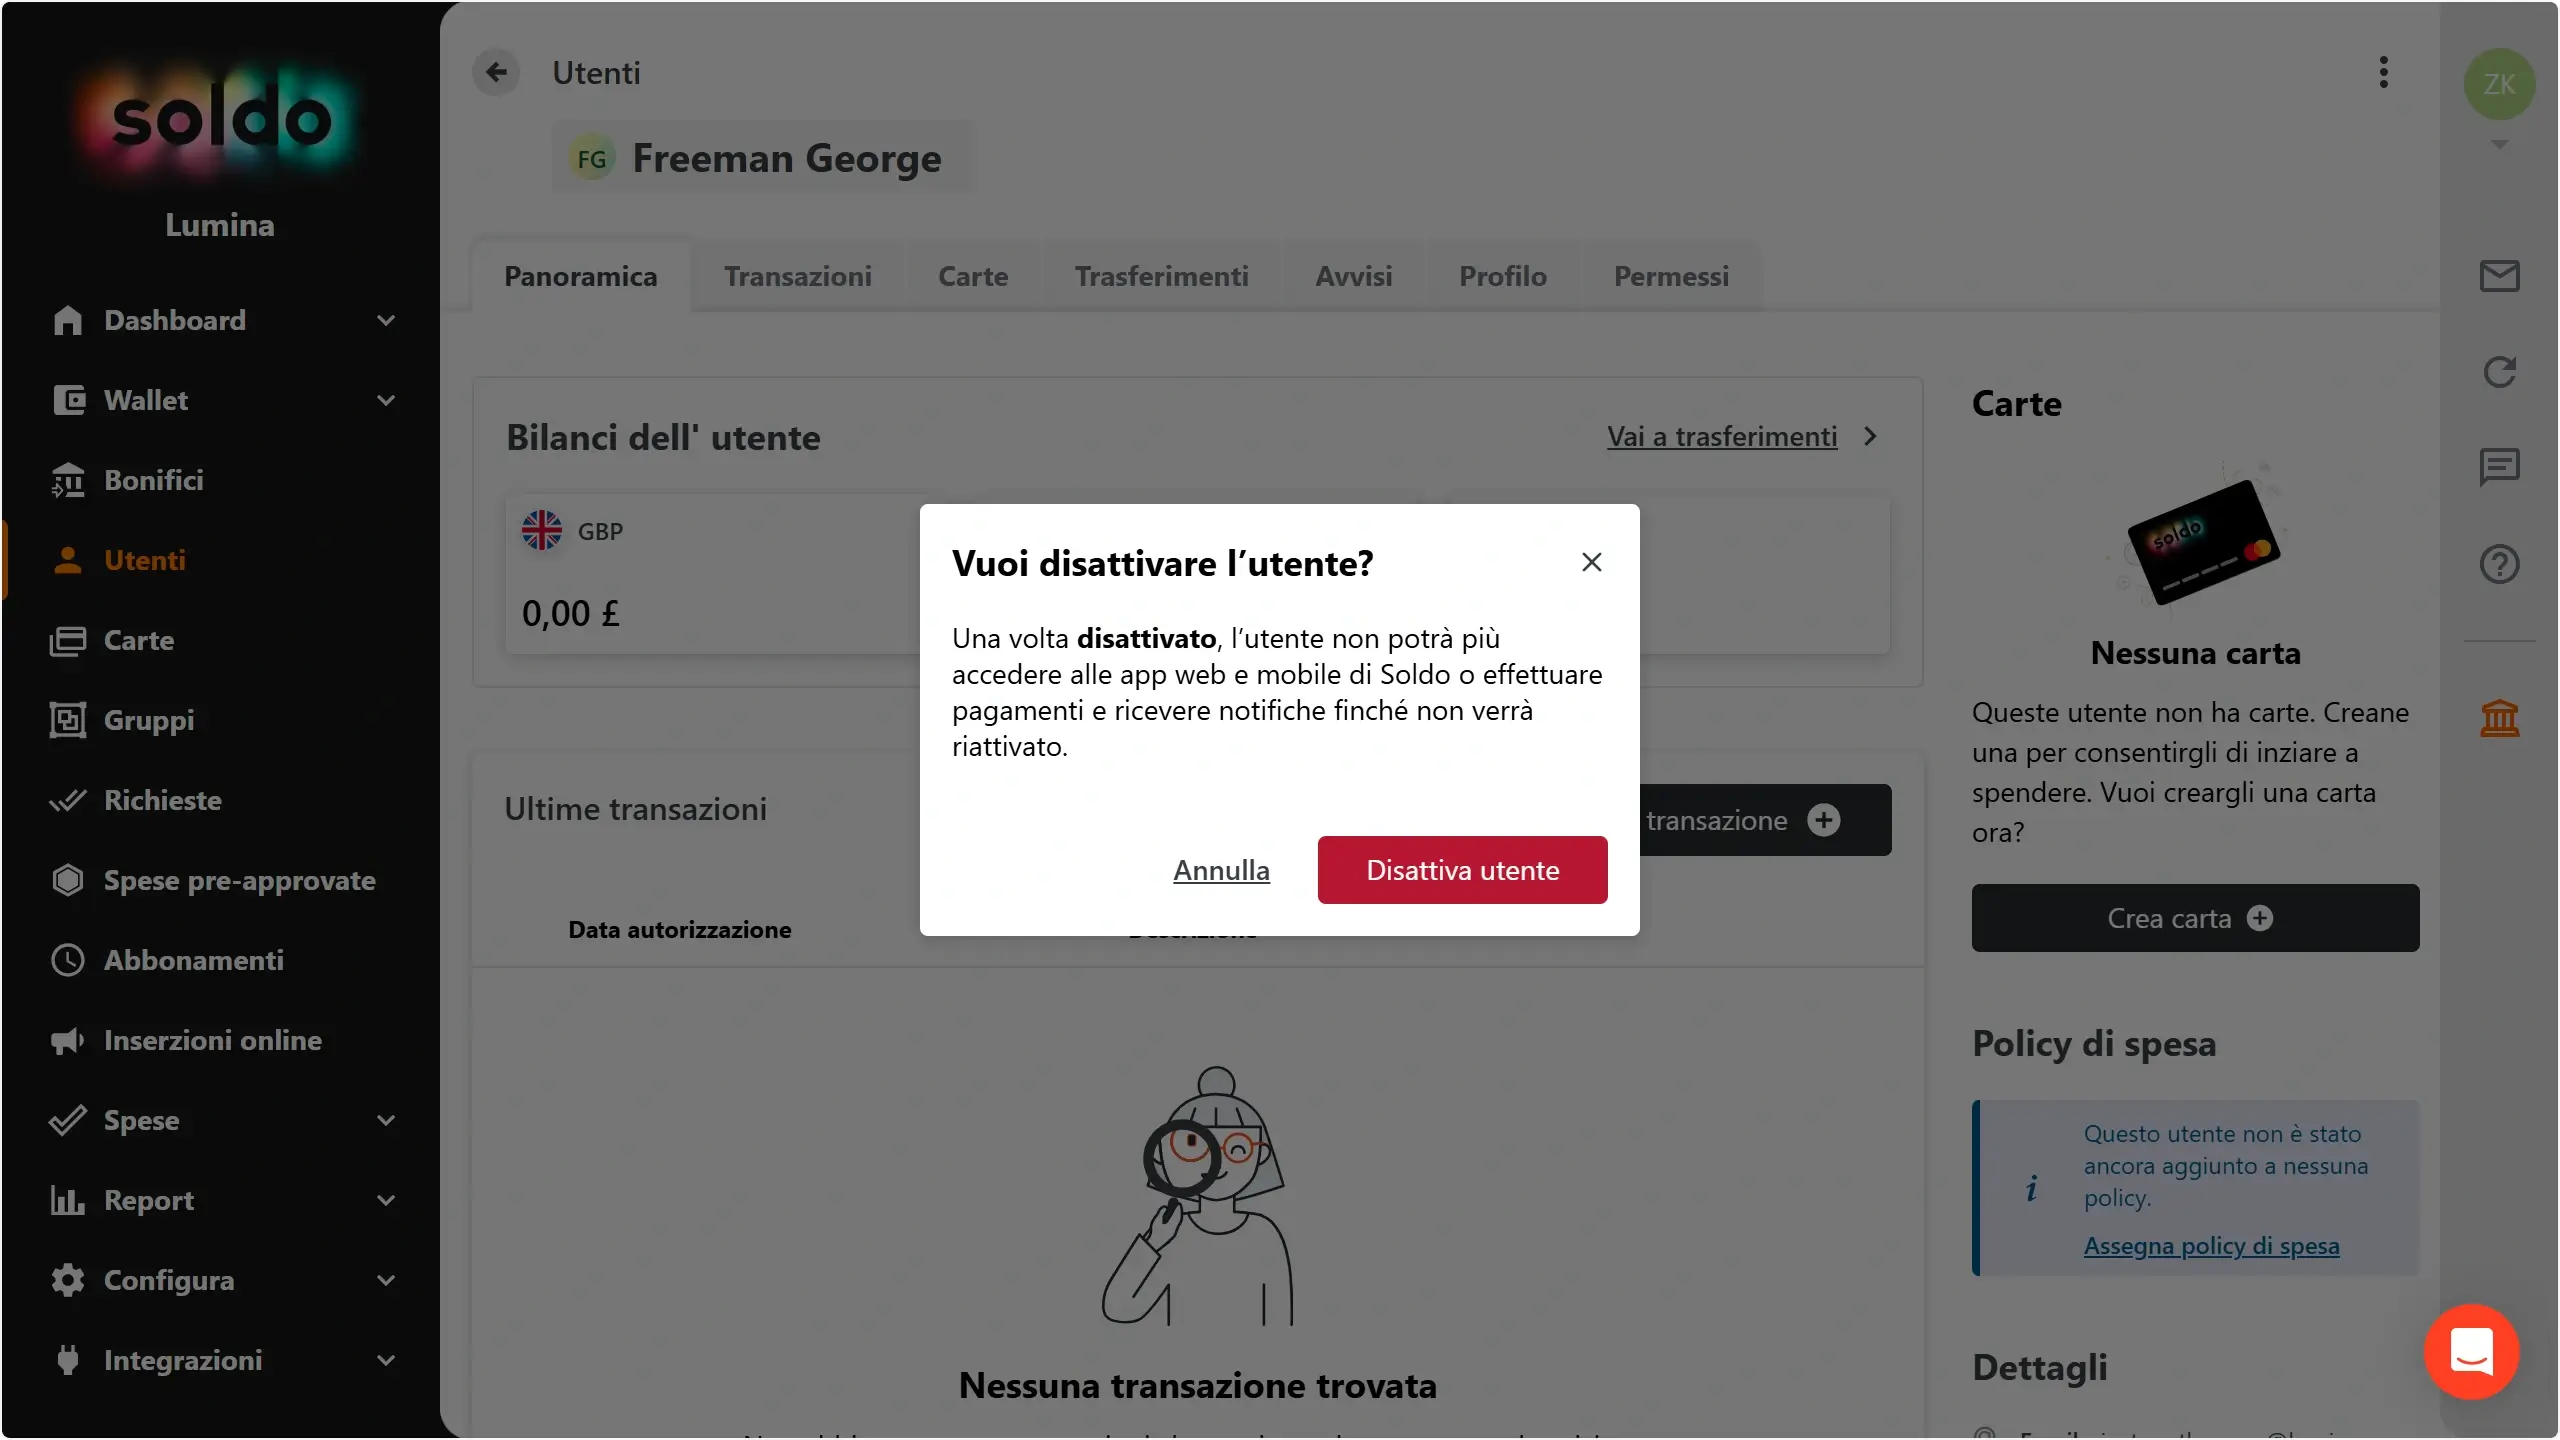Switch to the Permessi tab
The image size is (2560, 1440).
pyautogui.click(x=1671, y=276)
